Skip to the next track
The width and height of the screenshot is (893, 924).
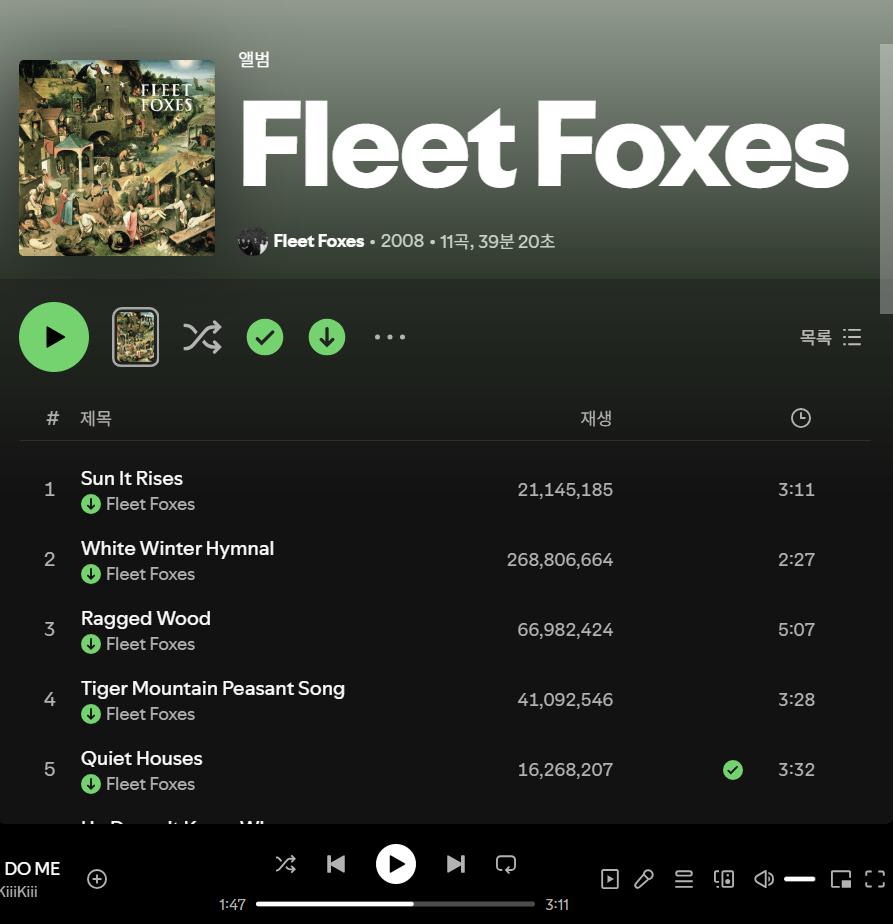(456, 864)
